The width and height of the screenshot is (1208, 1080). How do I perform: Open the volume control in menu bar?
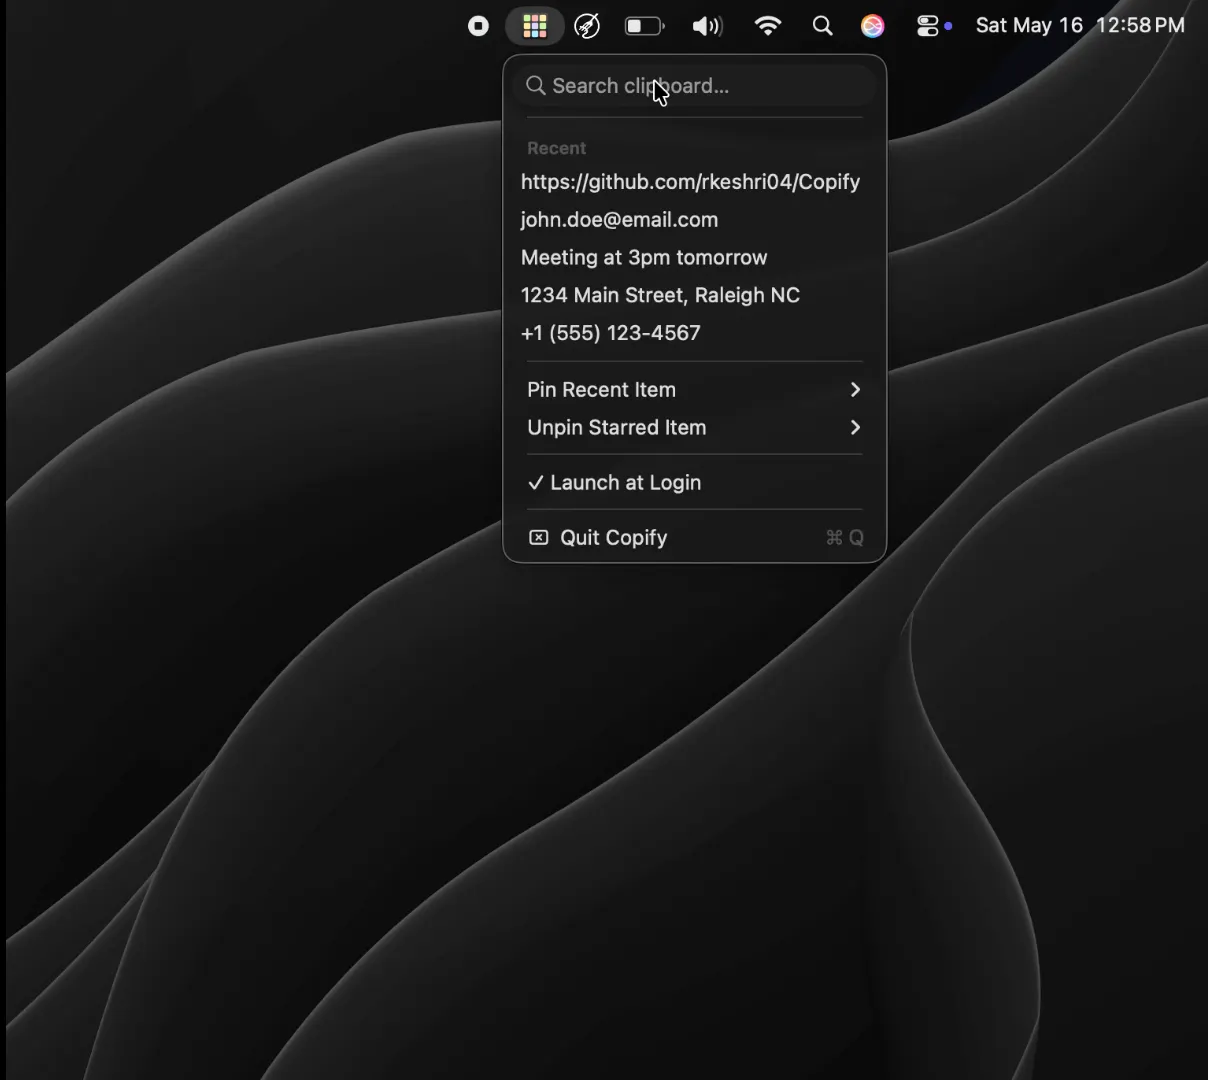click(x=707, y=26)
